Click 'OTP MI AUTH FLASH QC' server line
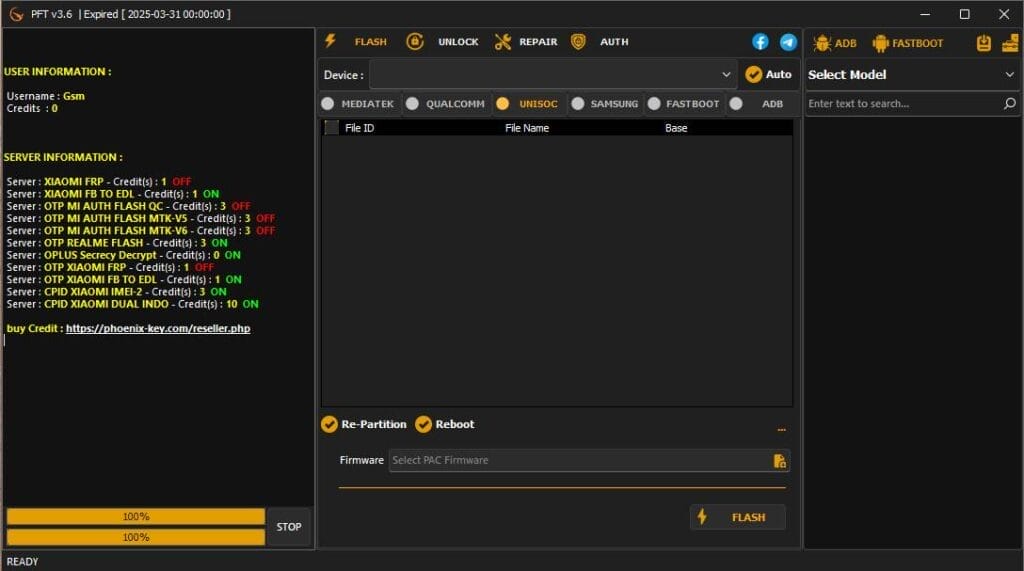Screen dimensions: 1024x571 128,206
